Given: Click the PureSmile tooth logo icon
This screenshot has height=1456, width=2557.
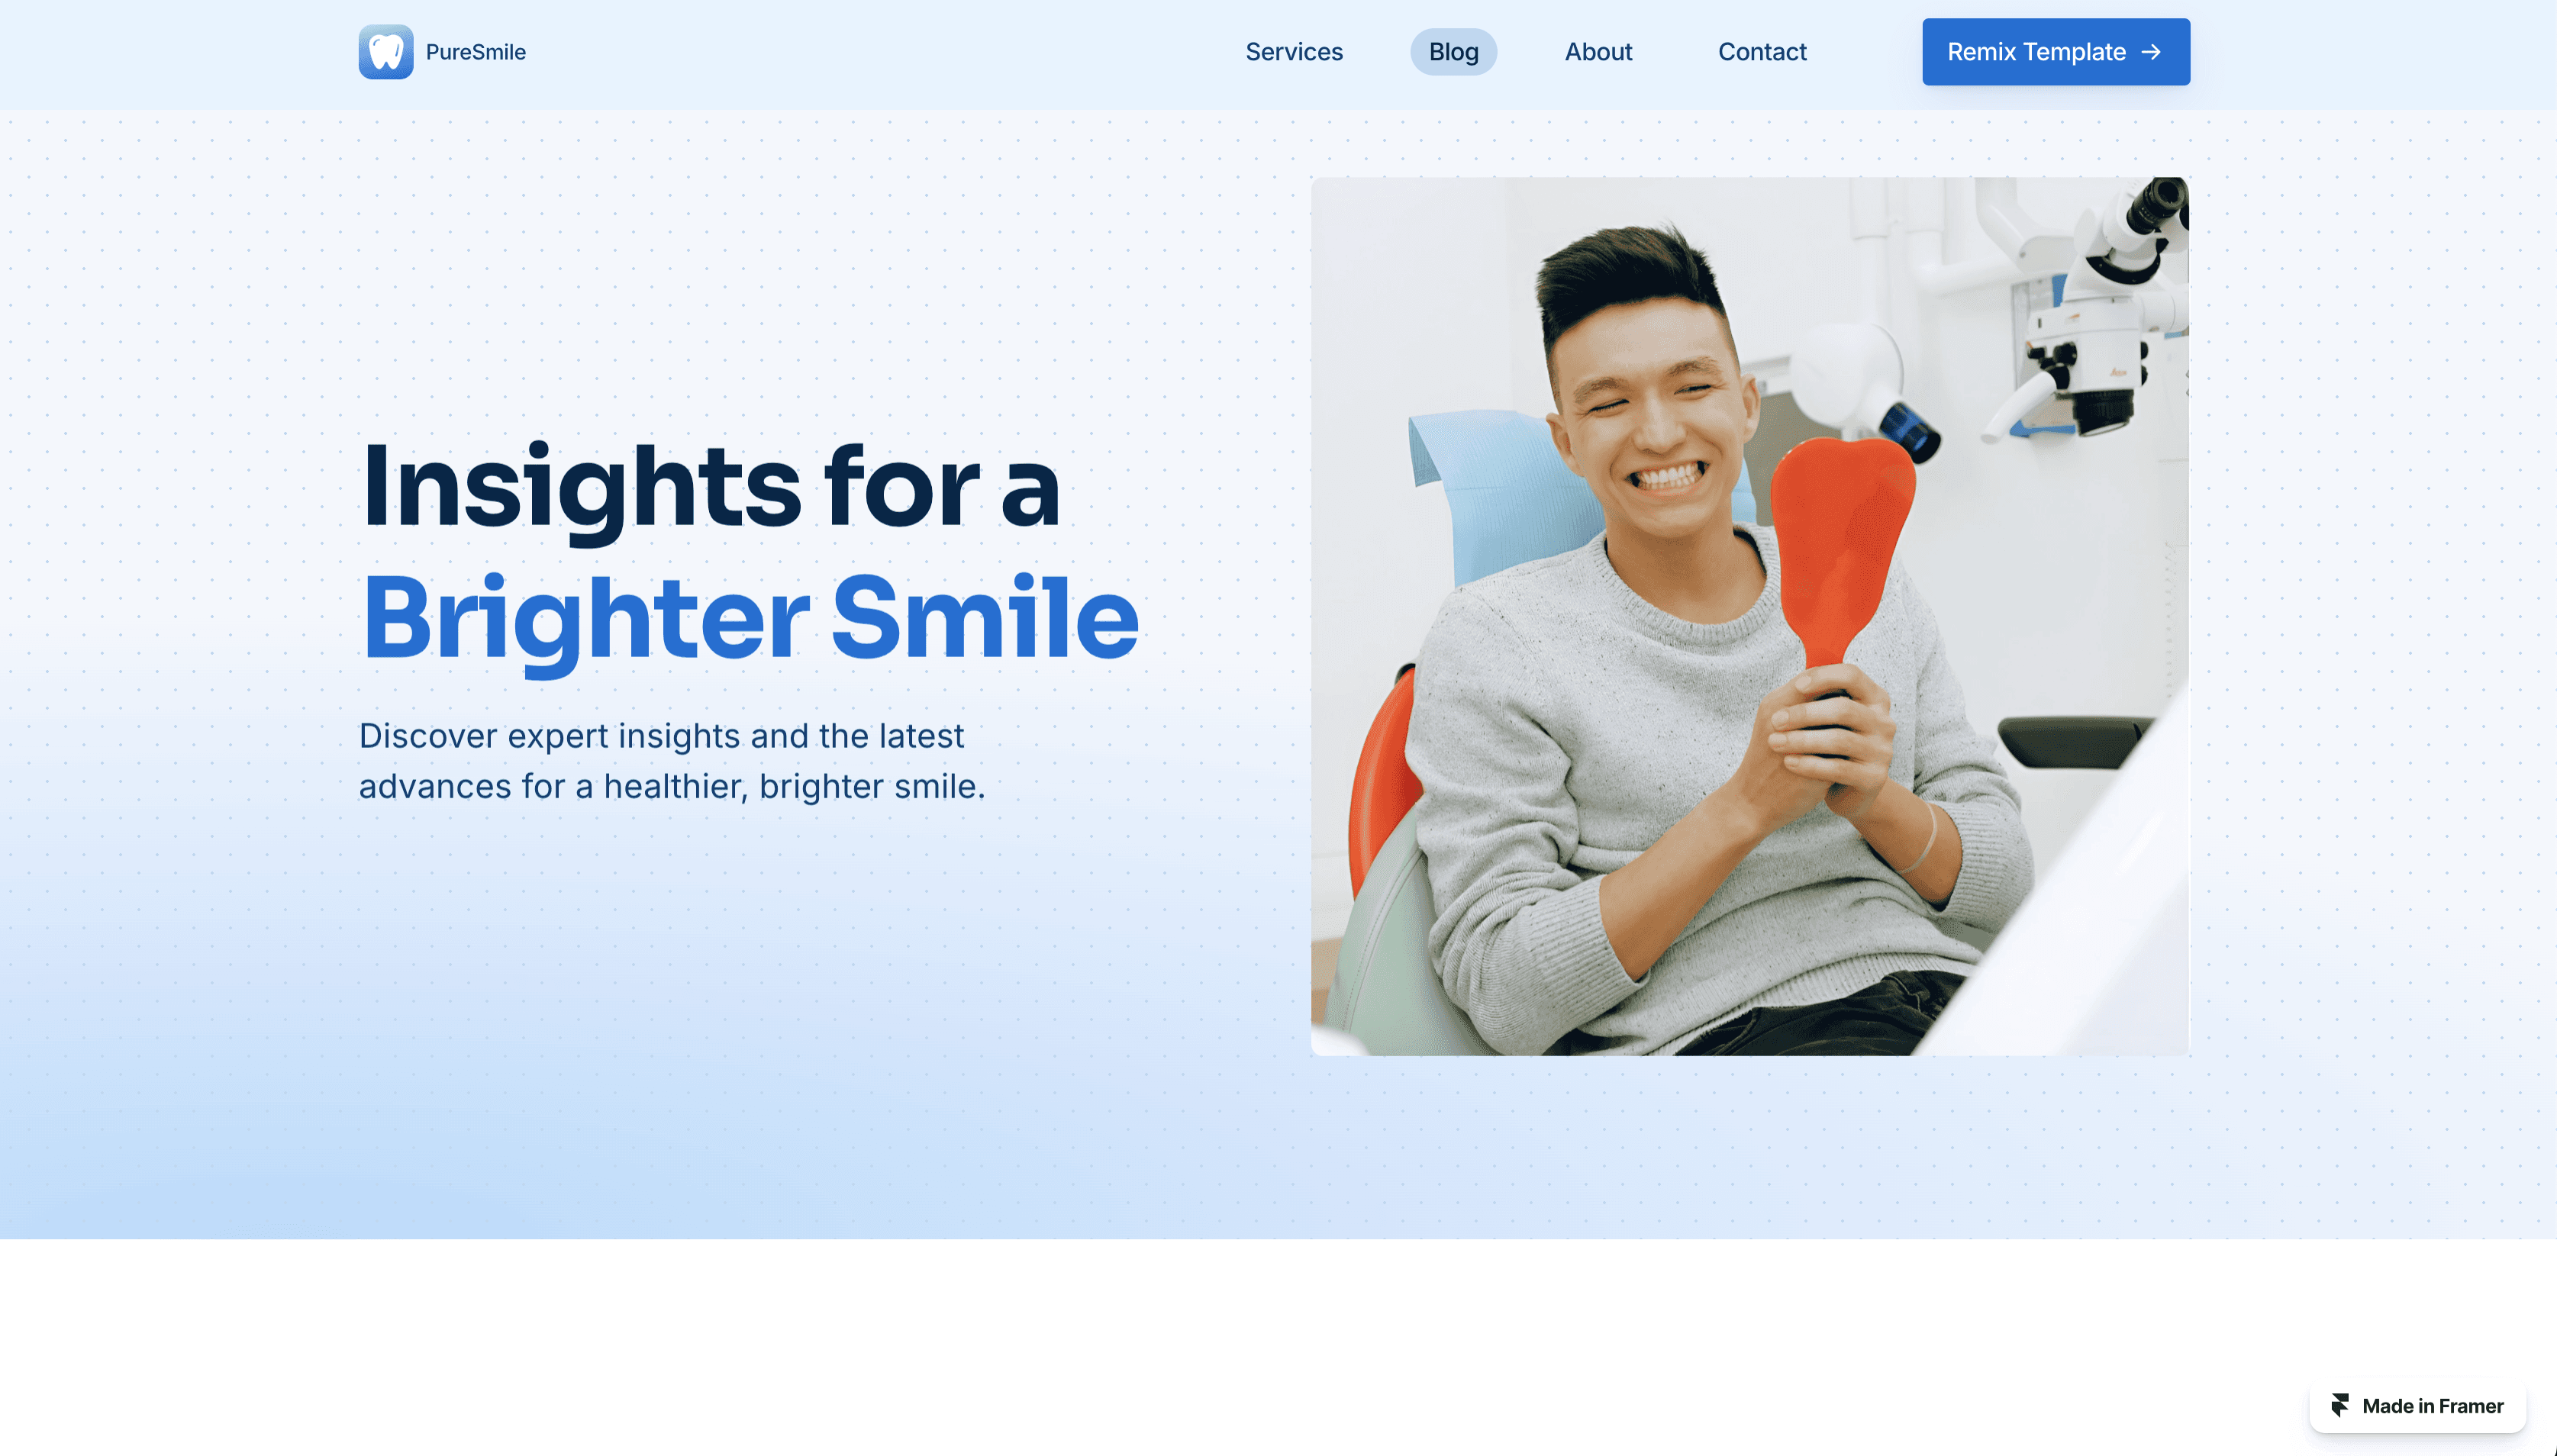Looking at the screenshot, I should (386, 52).
